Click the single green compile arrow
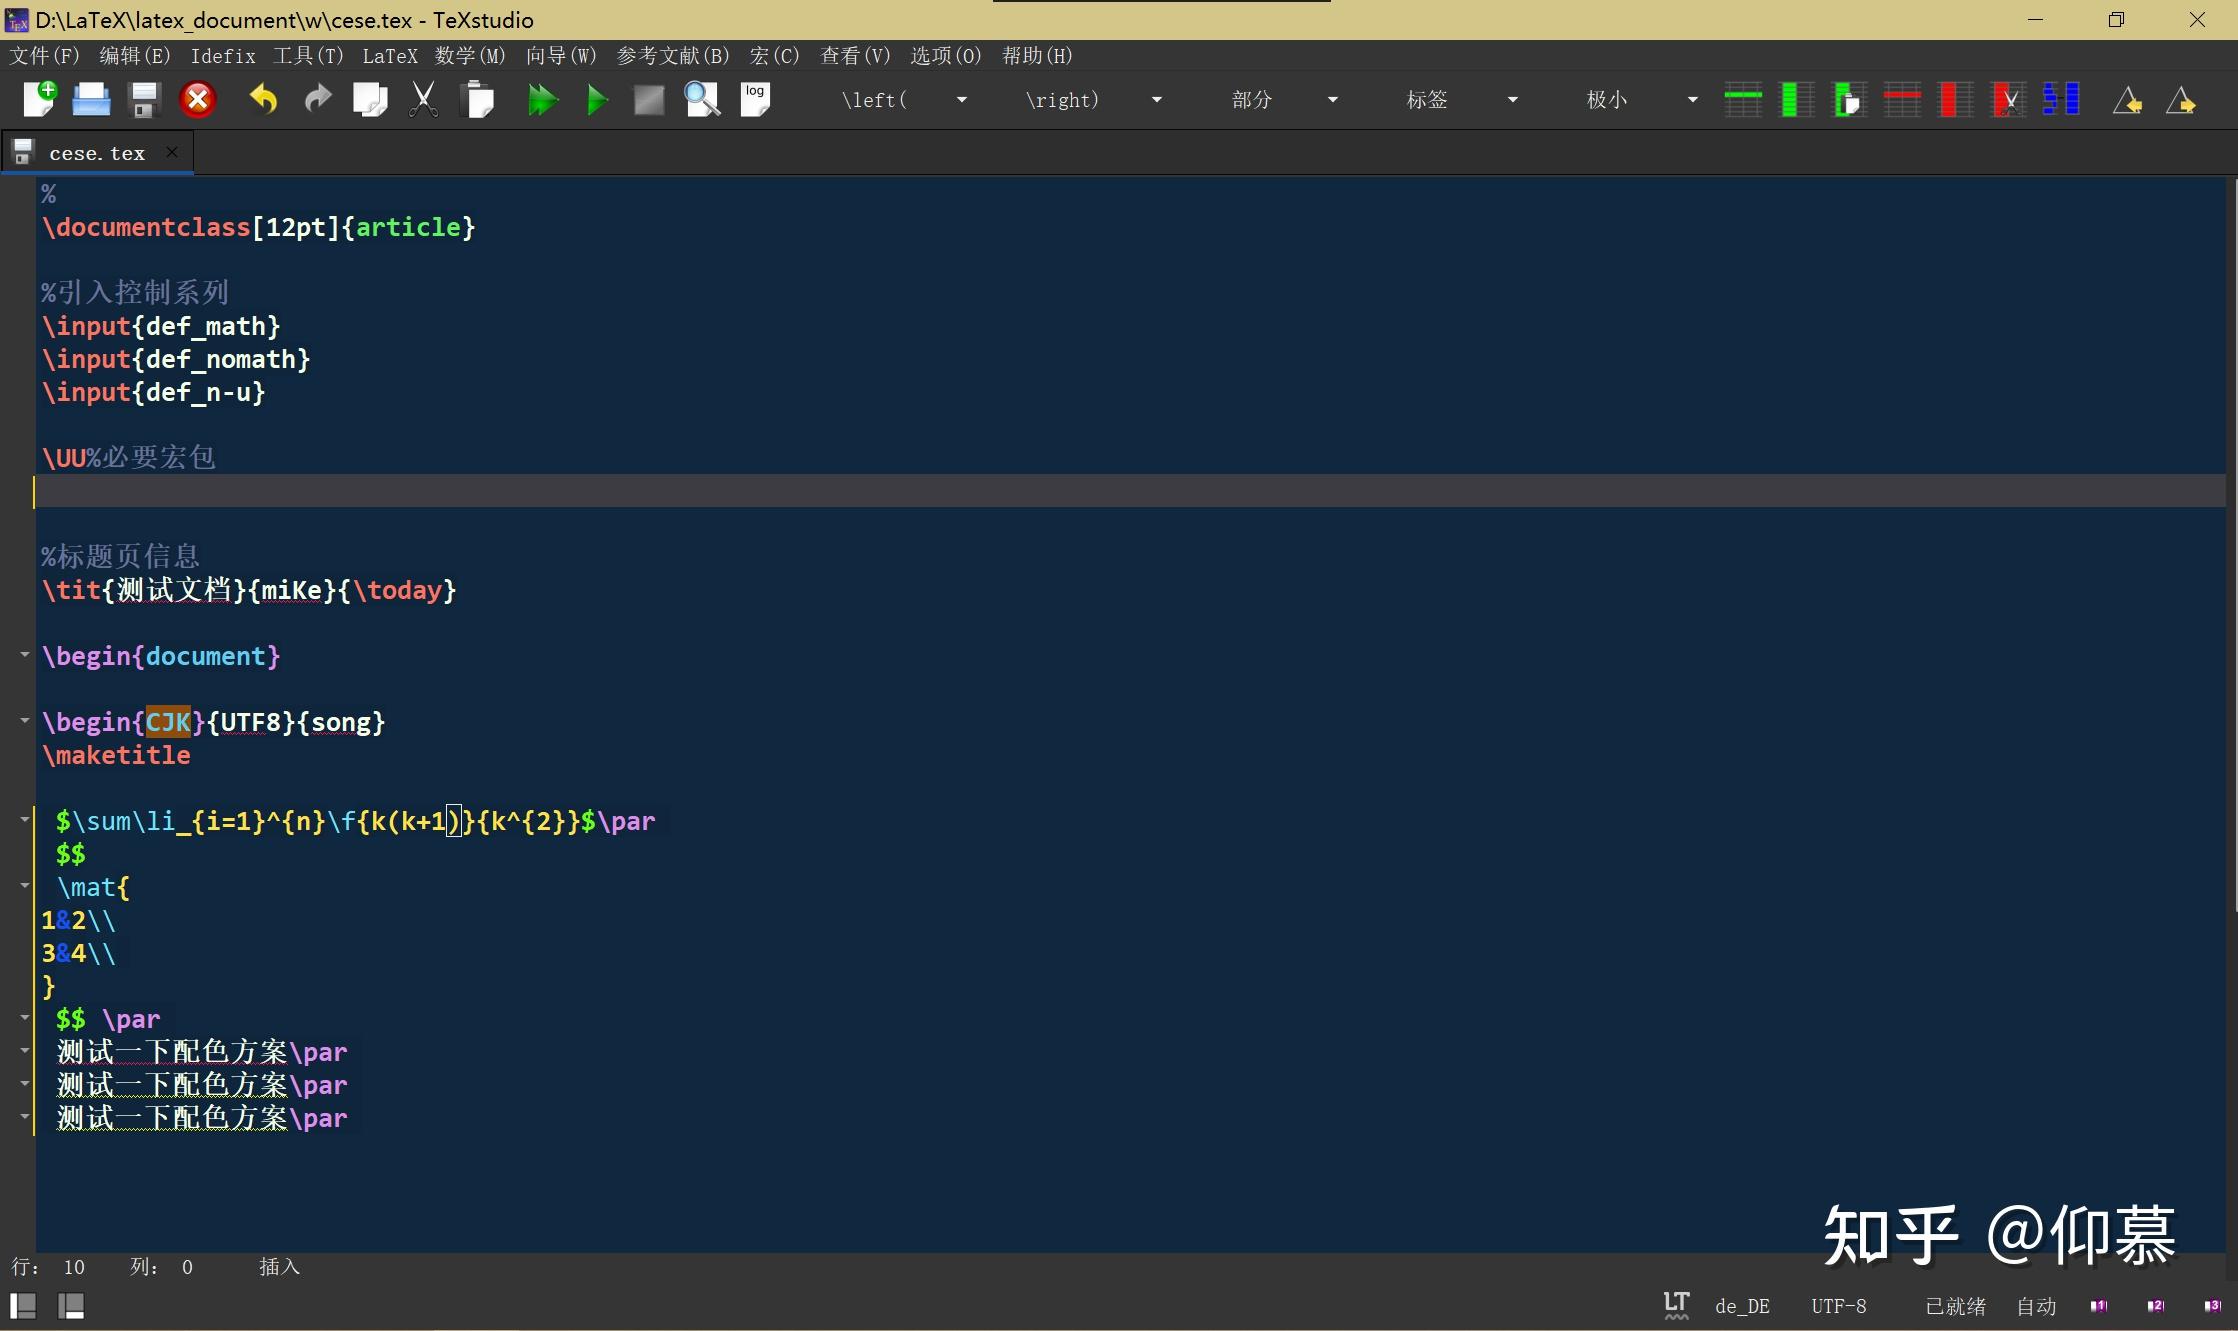2238x1331 pixels. [597, 99]
